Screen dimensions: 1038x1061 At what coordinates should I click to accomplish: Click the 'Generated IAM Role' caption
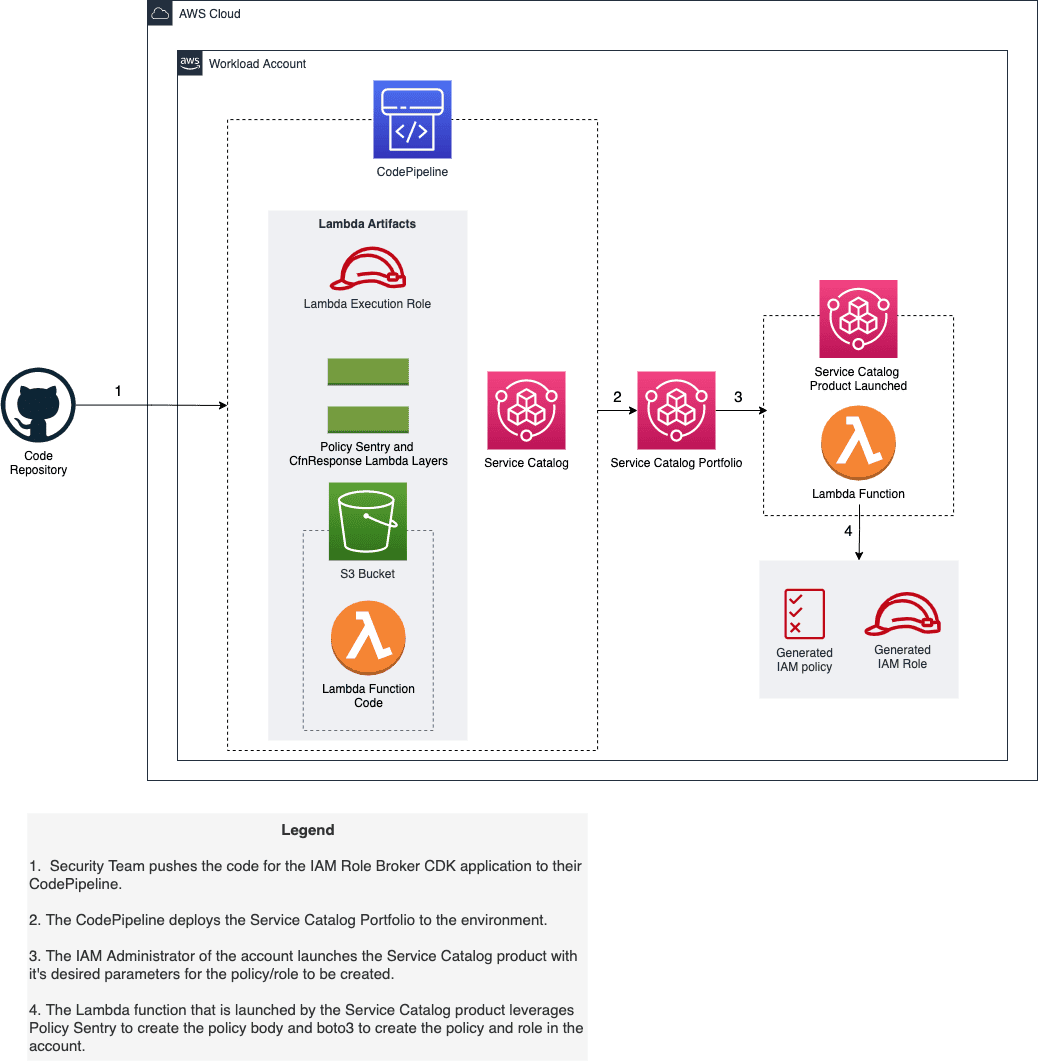coord(903,657)
